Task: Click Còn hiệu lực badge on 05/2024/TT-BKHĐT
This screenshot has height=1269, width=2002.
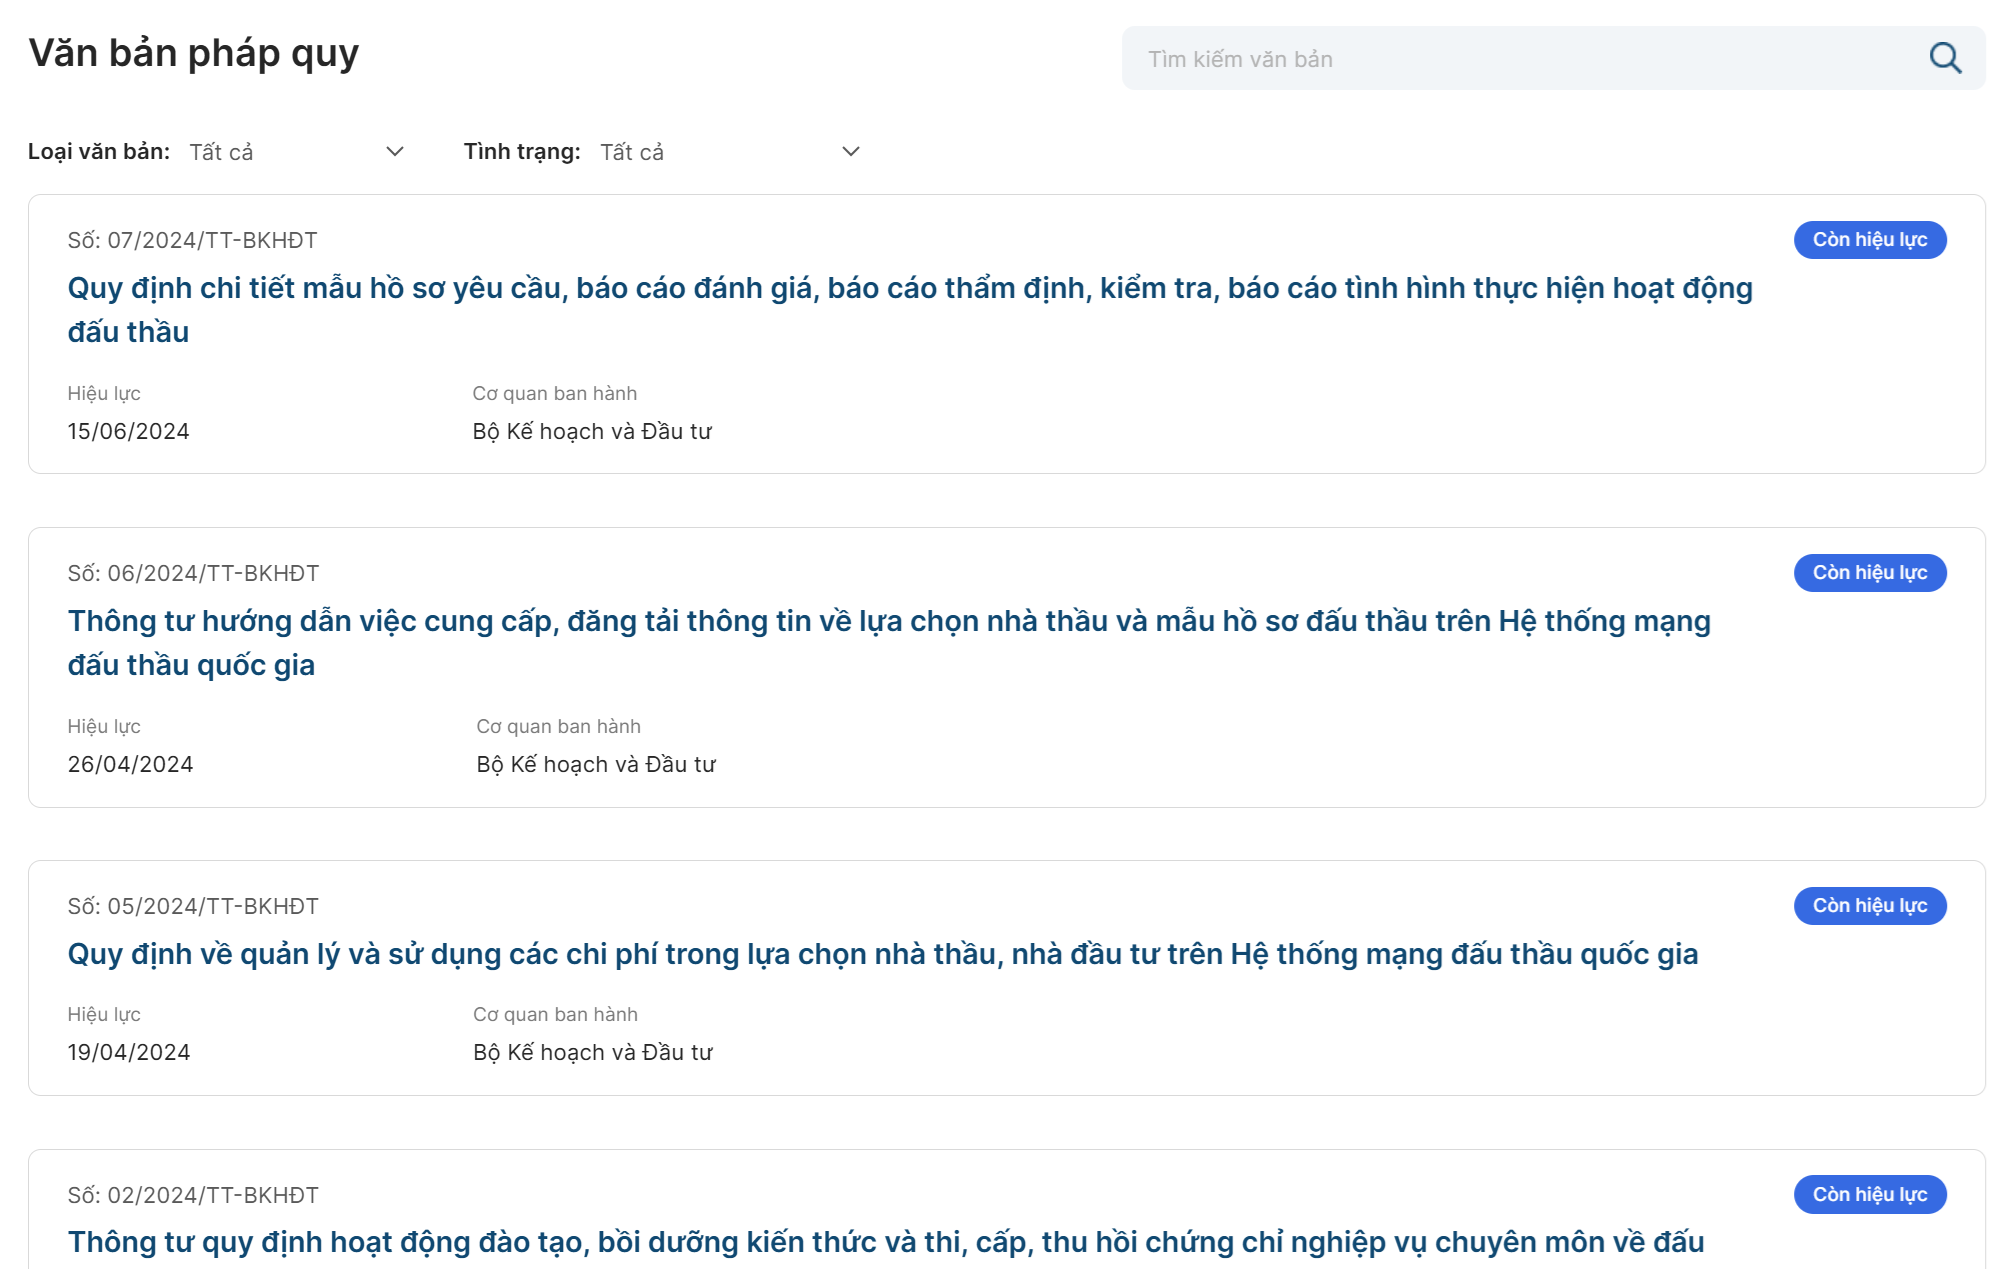Action: (x=1869, y=906)
